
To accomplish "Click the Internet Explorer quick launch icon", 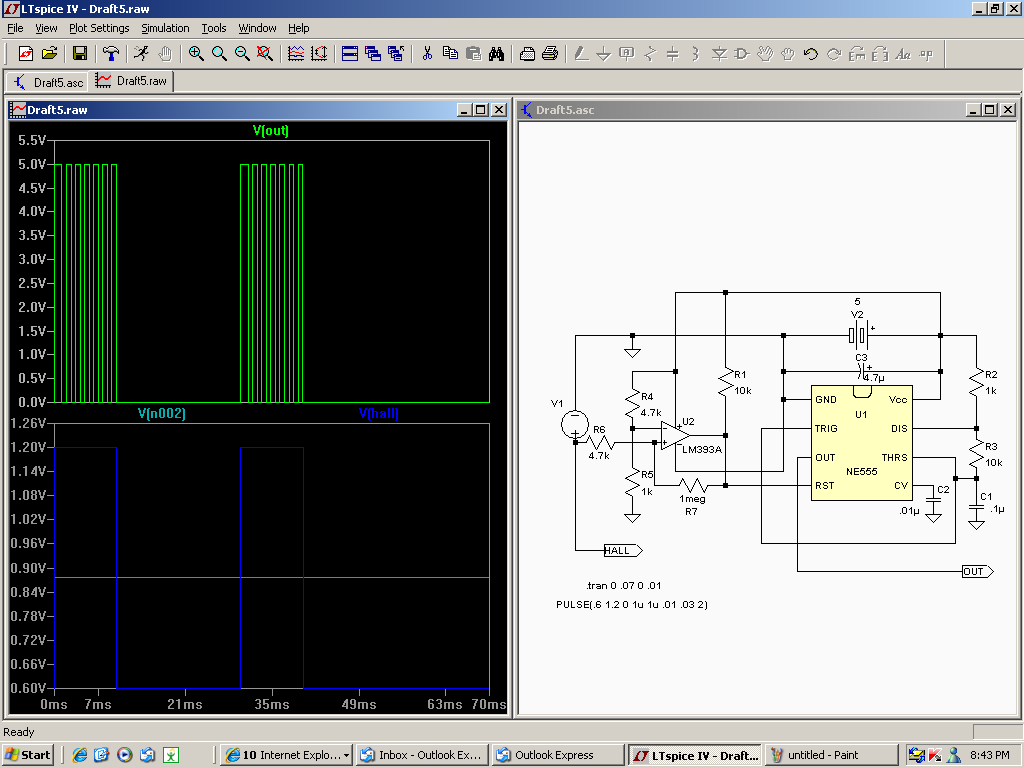I will tap(80, 755).
